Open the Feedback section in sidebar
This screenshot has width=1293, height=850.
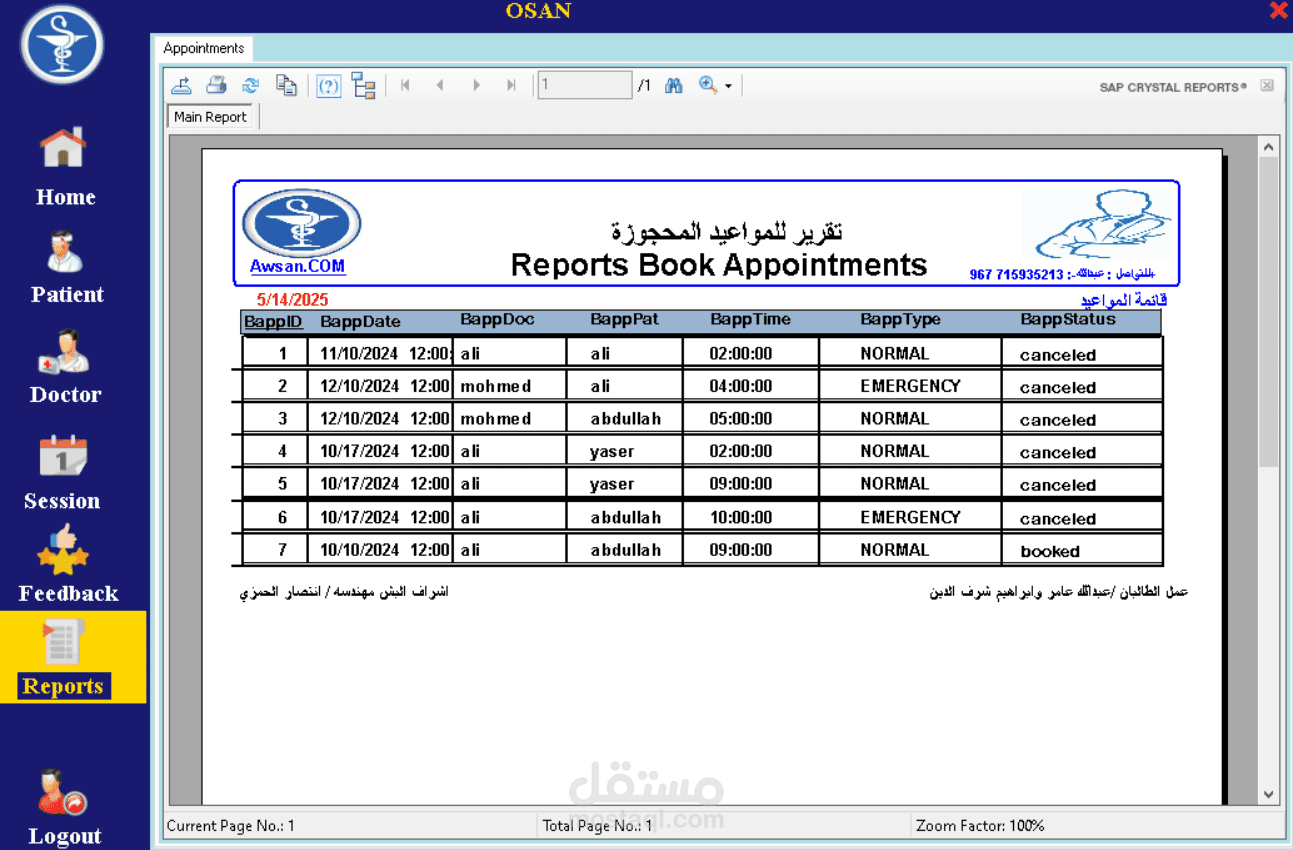click(x=67, y=564)
